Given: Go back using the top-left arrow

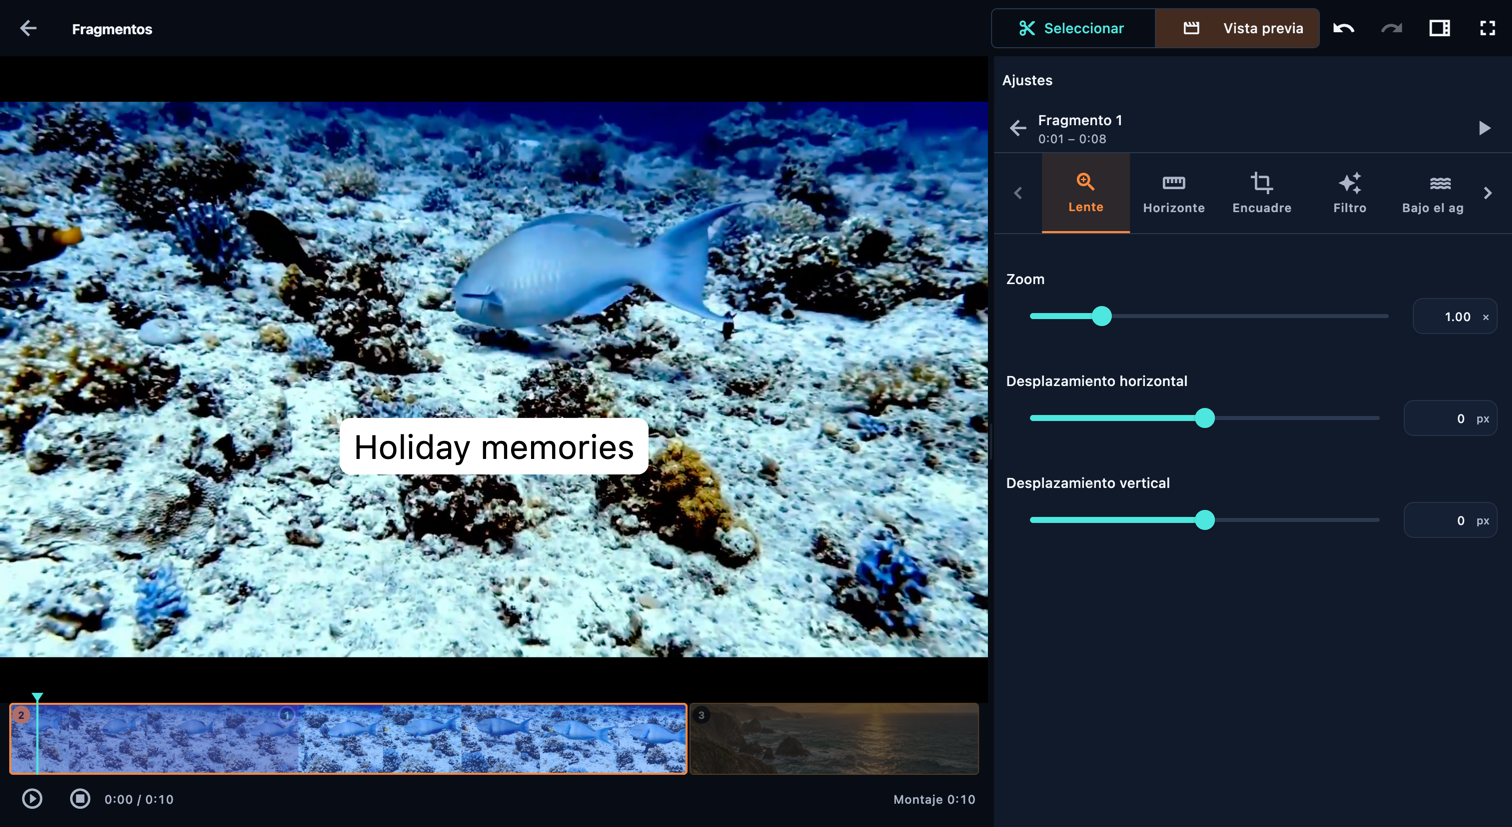Looking at the screenshot, I should click(28, 29).
